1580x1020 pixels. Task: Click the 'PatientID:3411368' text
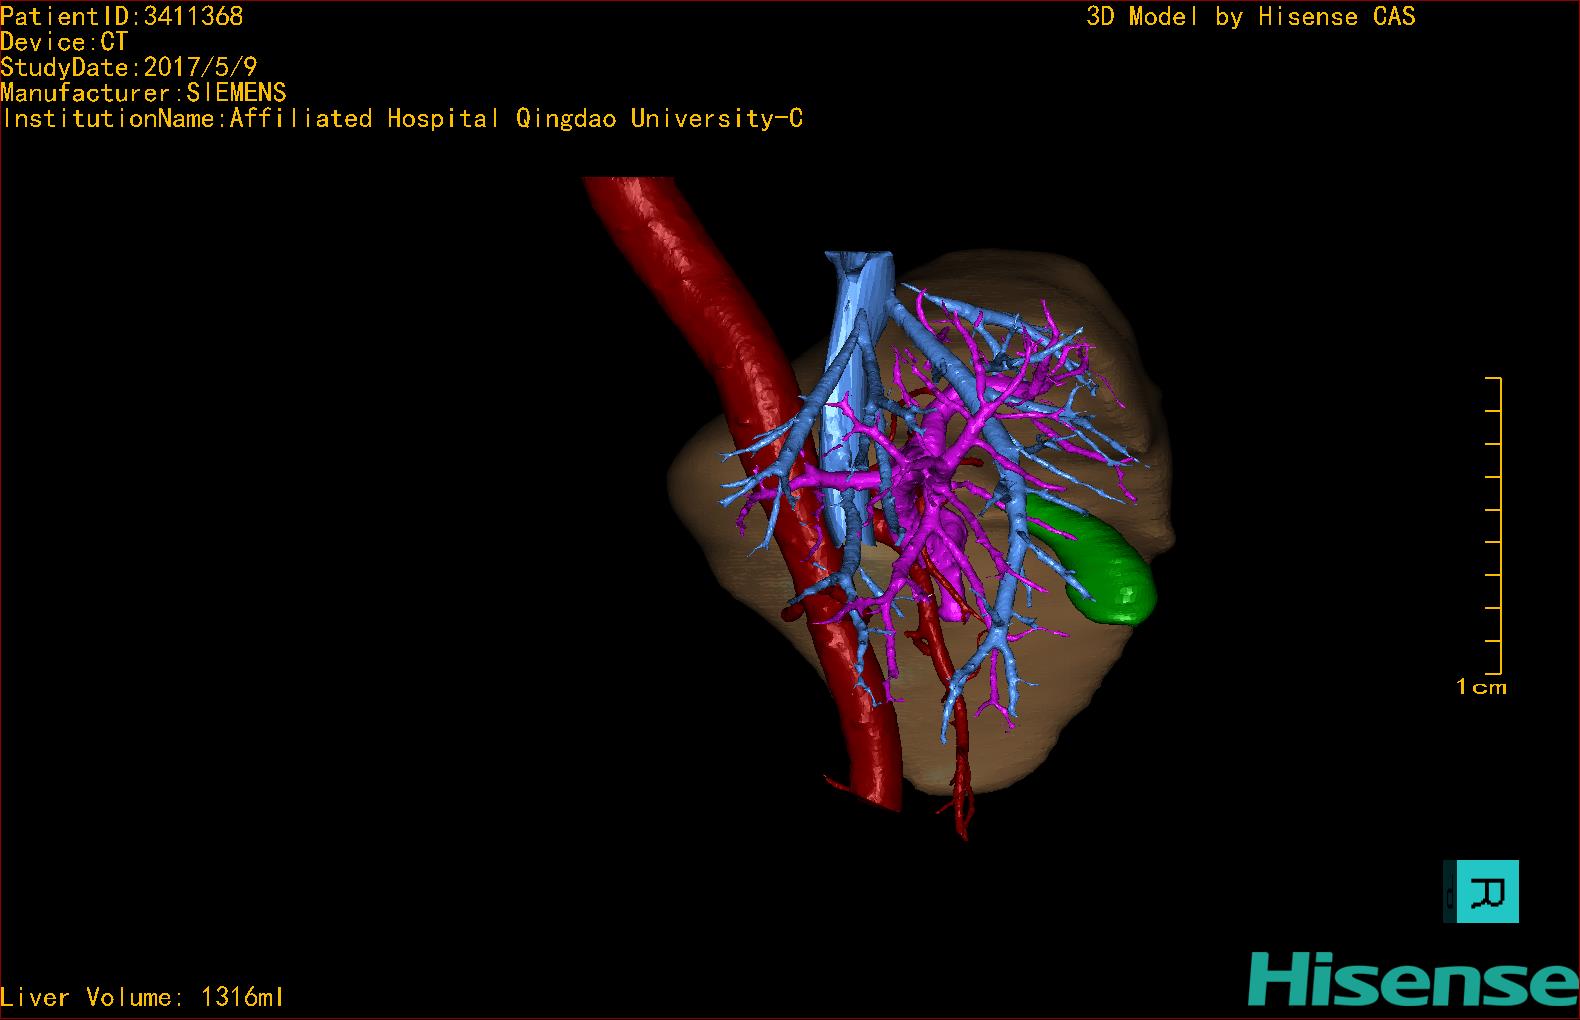point(122,16)
